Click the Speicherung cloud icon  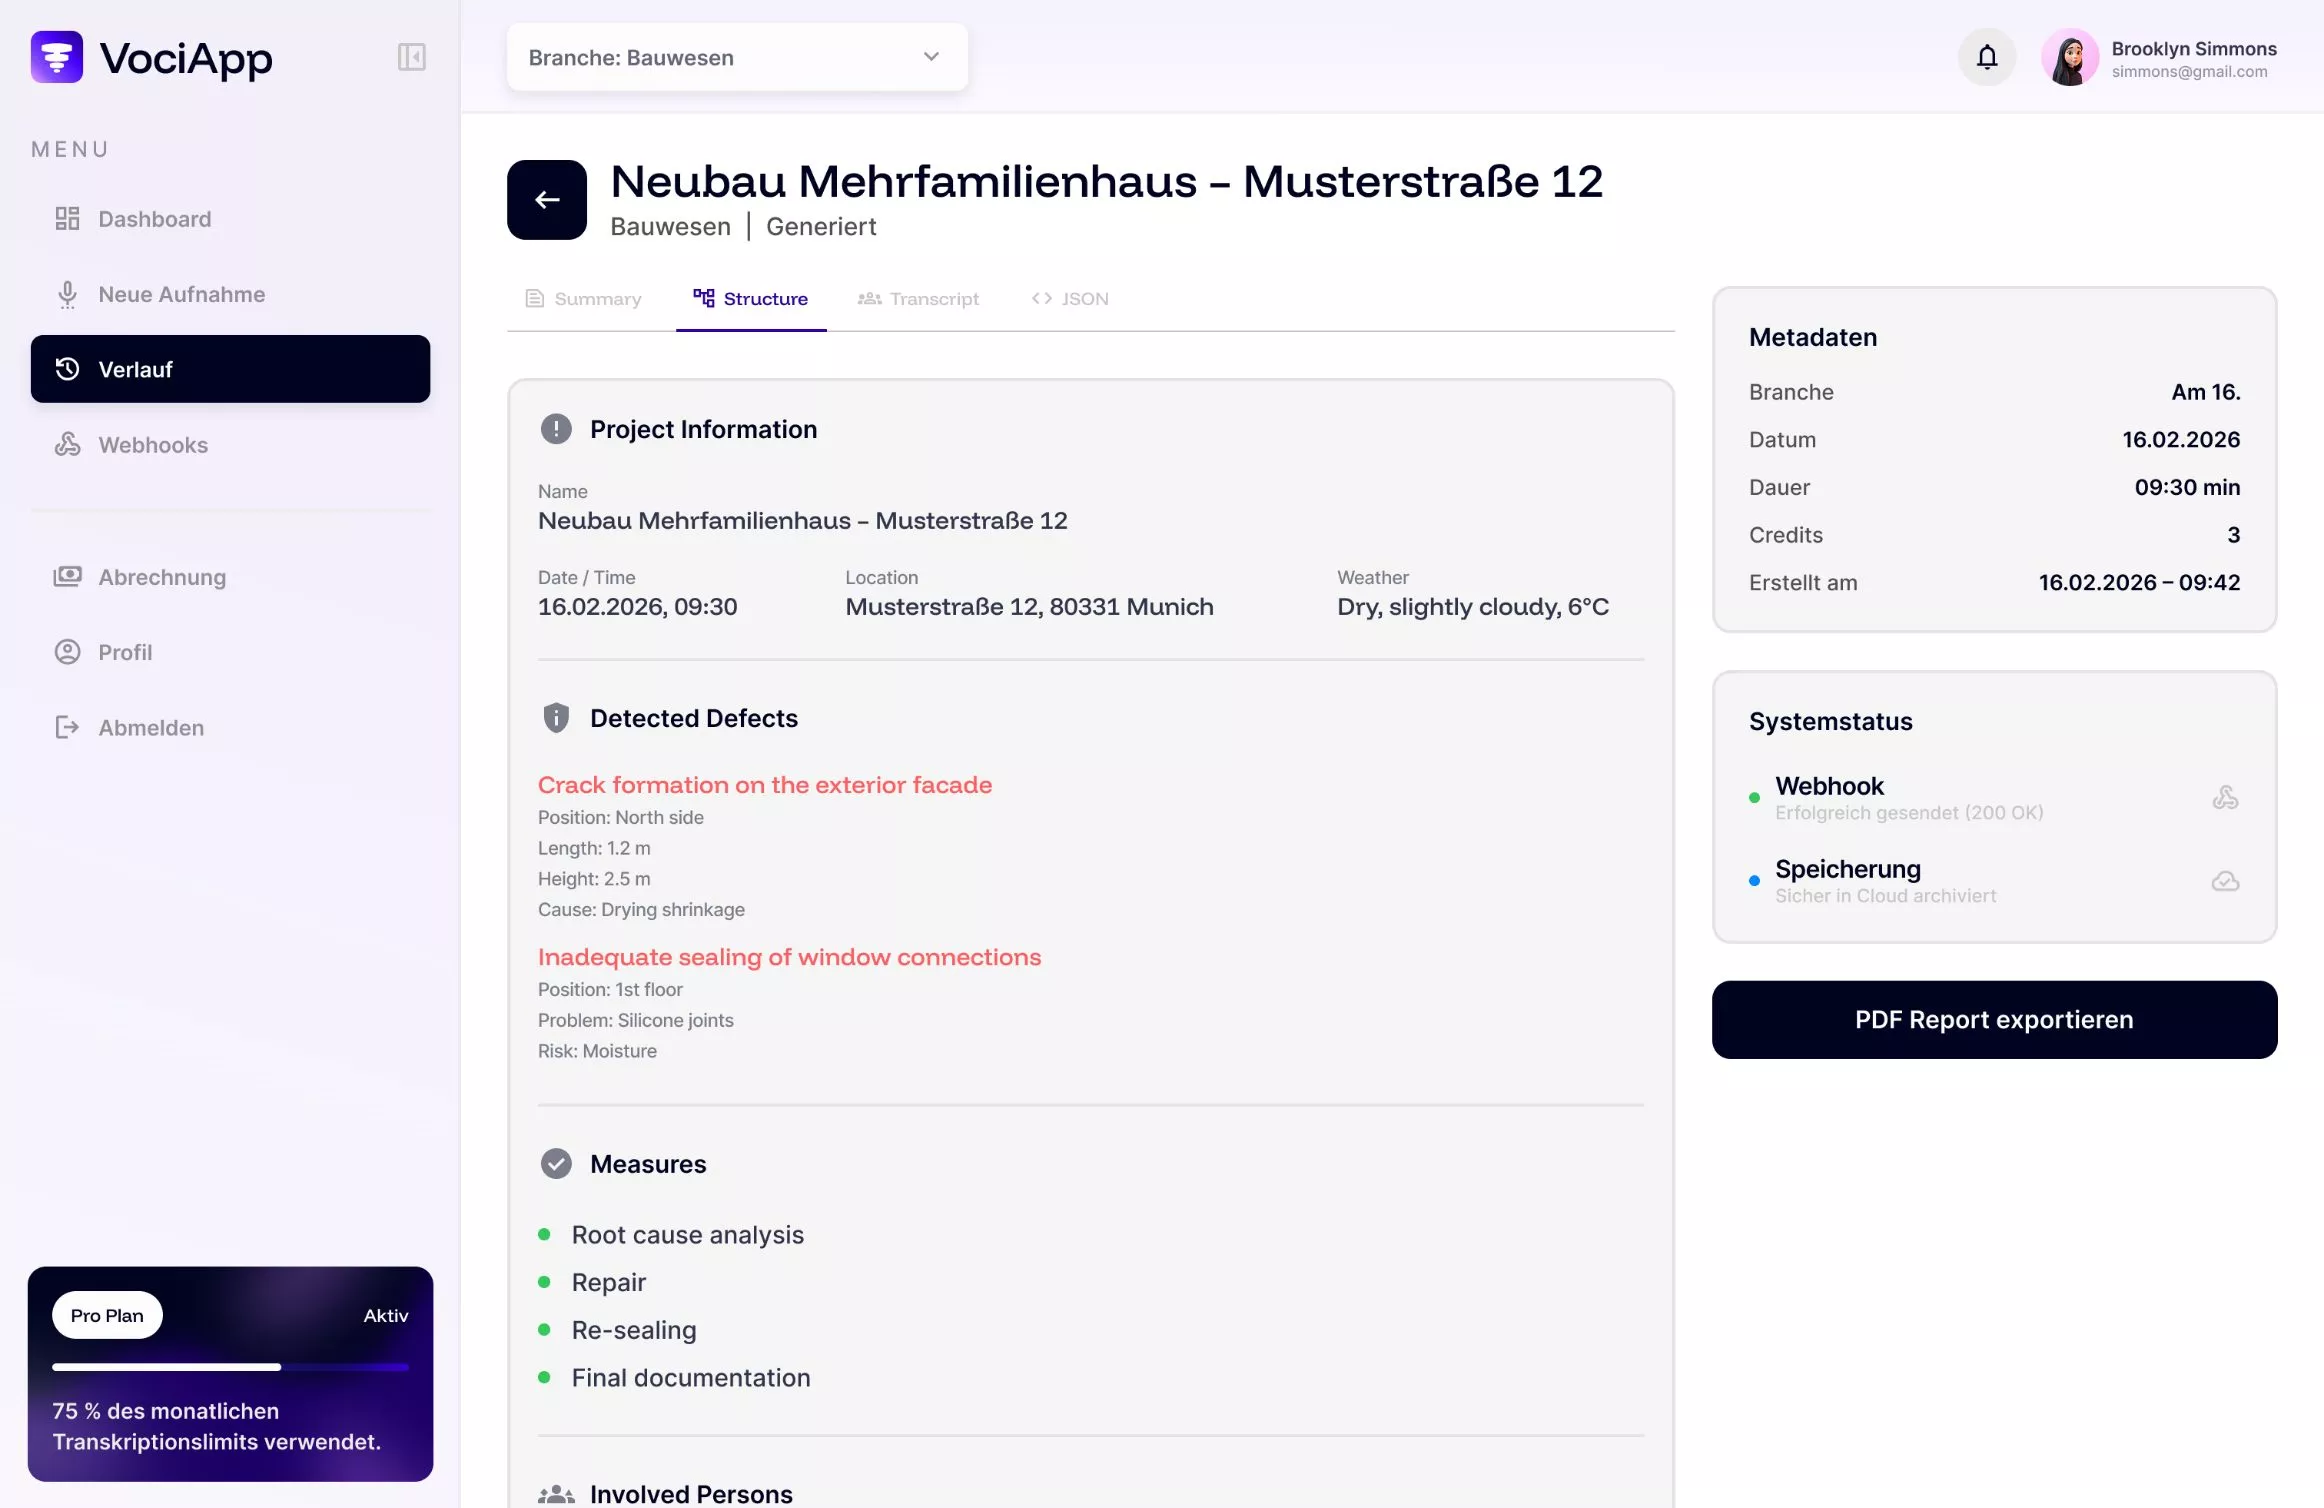point(2224,881)
